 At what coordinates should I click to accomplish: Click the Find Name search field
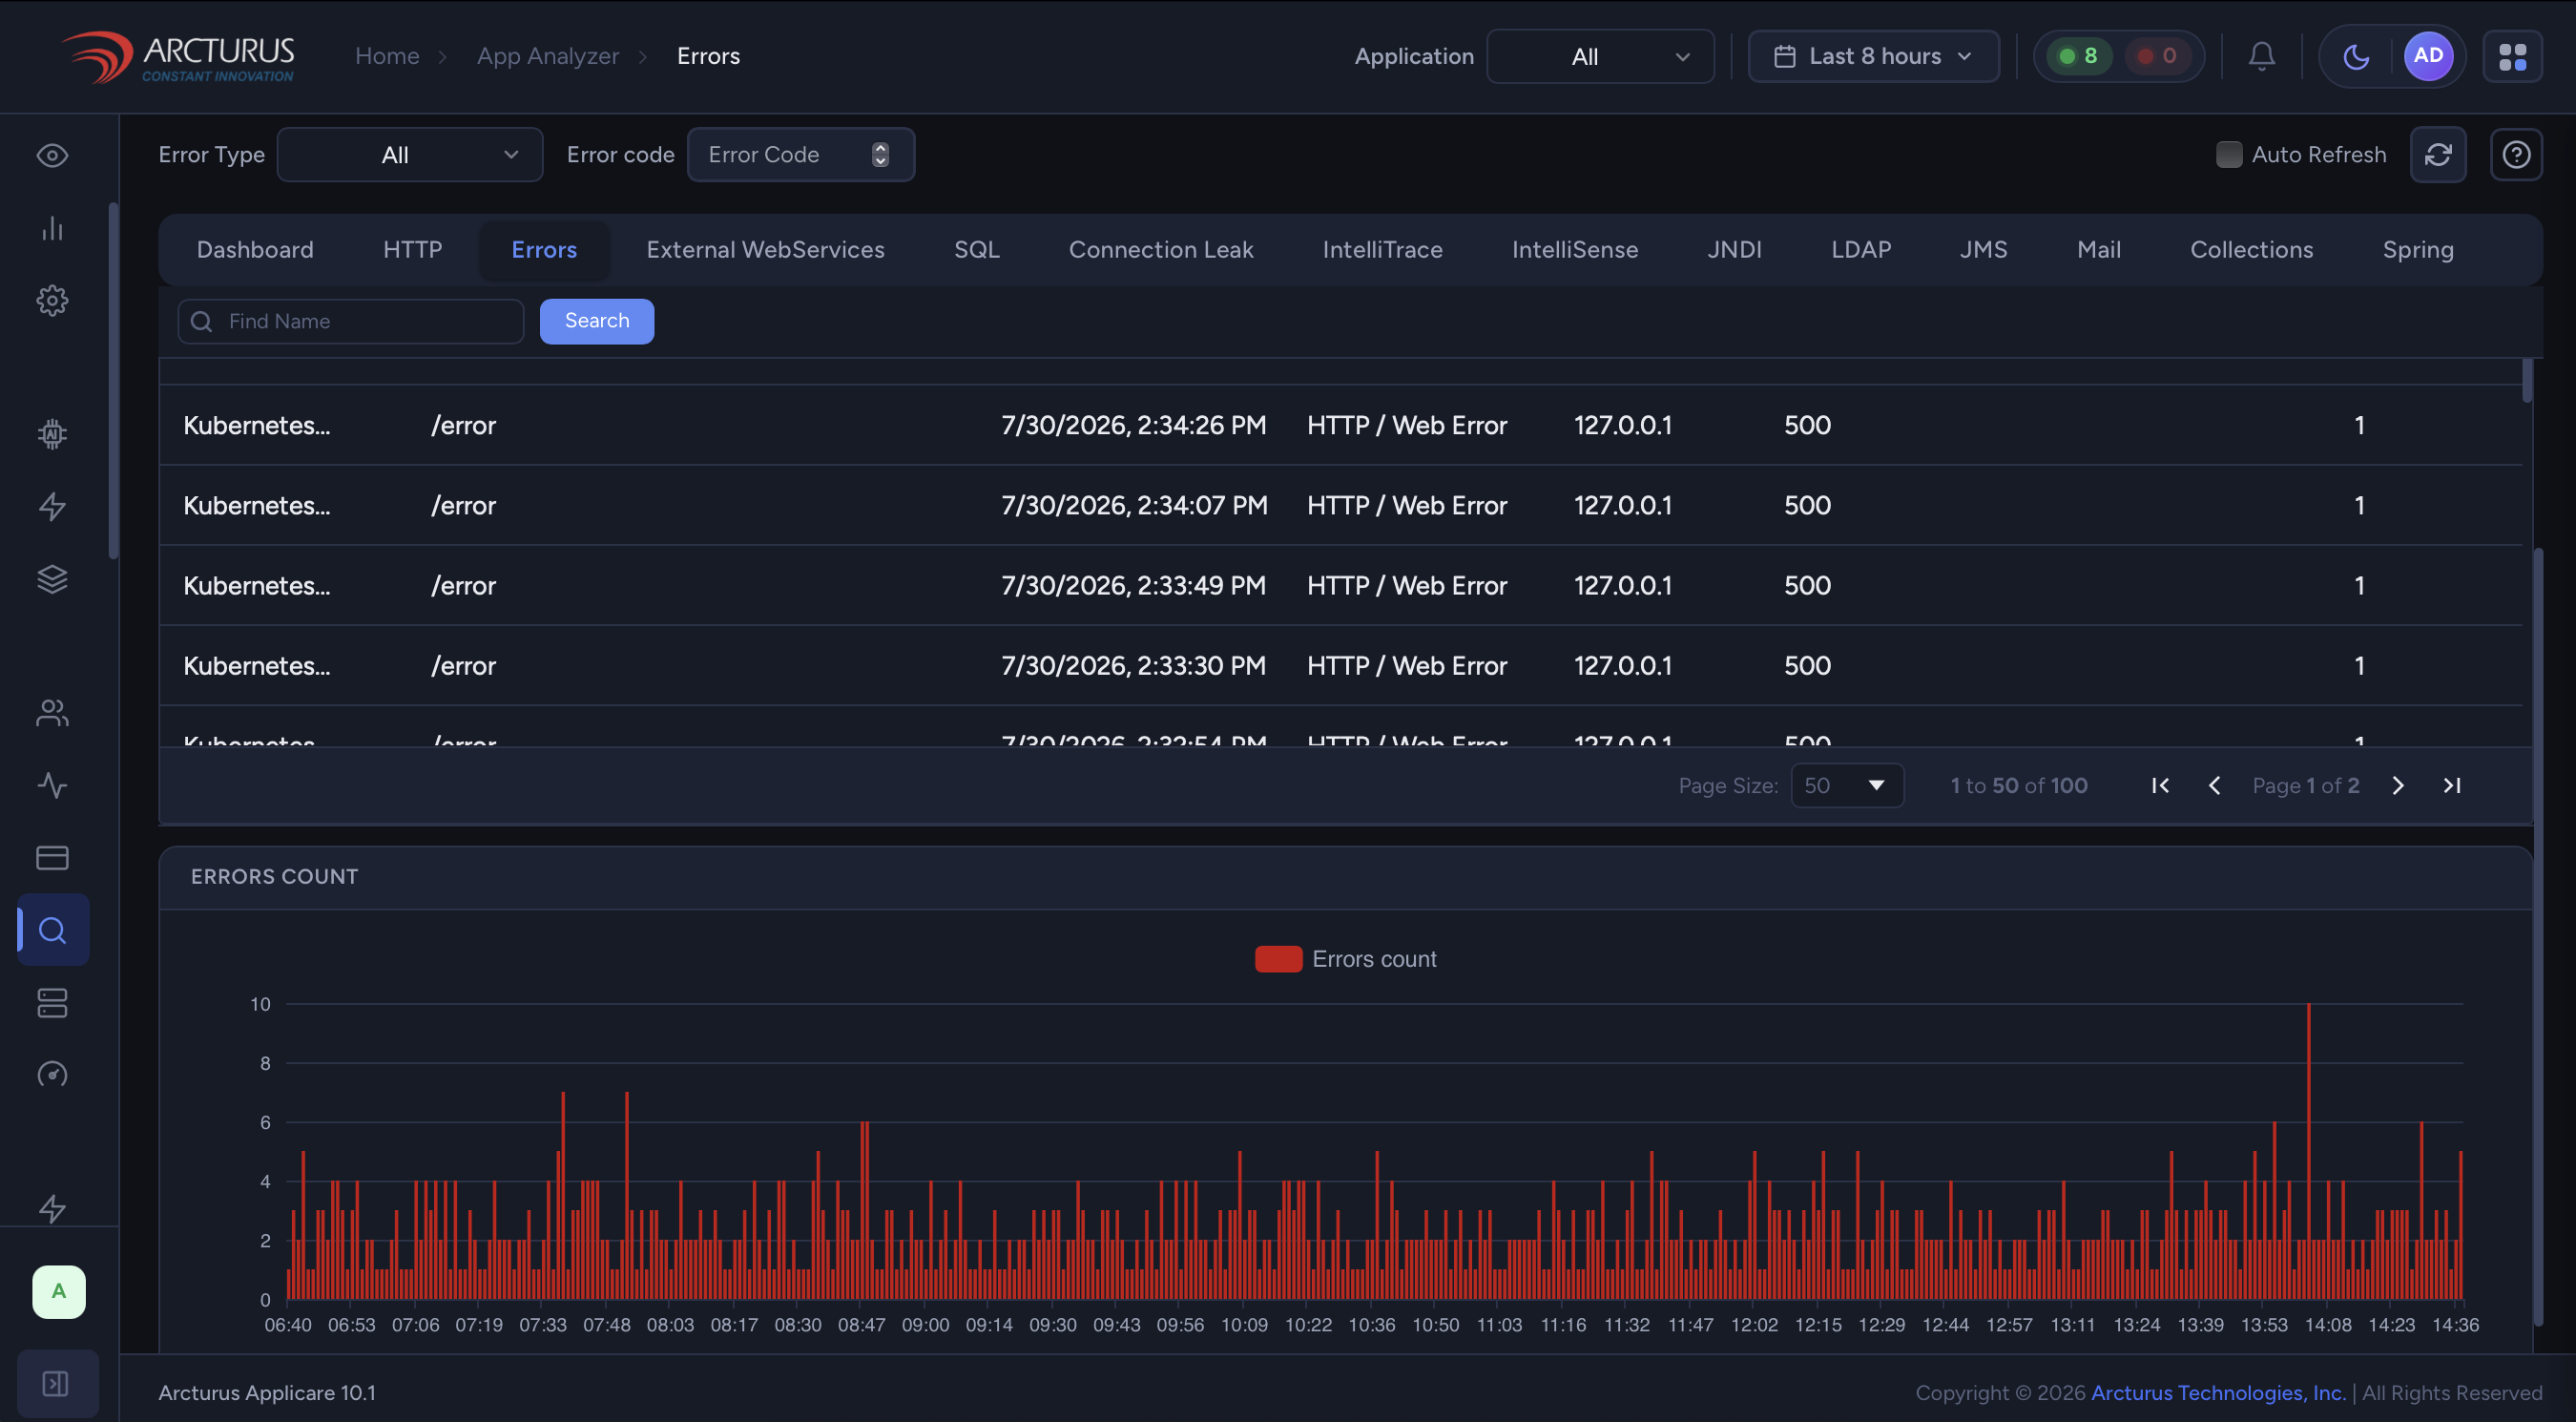point(351,321)
